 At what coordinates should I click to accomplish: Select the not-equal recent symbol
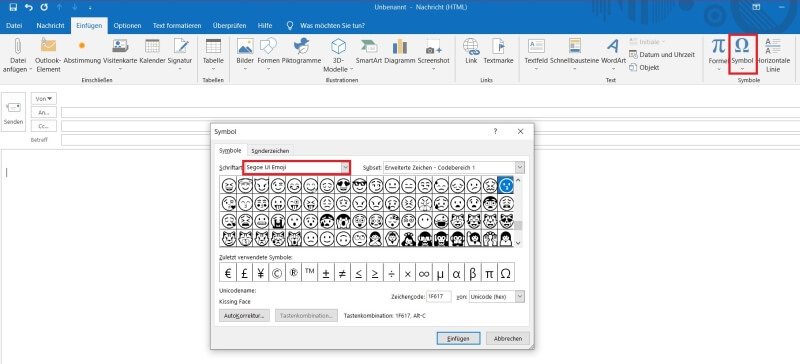(342, 273)
